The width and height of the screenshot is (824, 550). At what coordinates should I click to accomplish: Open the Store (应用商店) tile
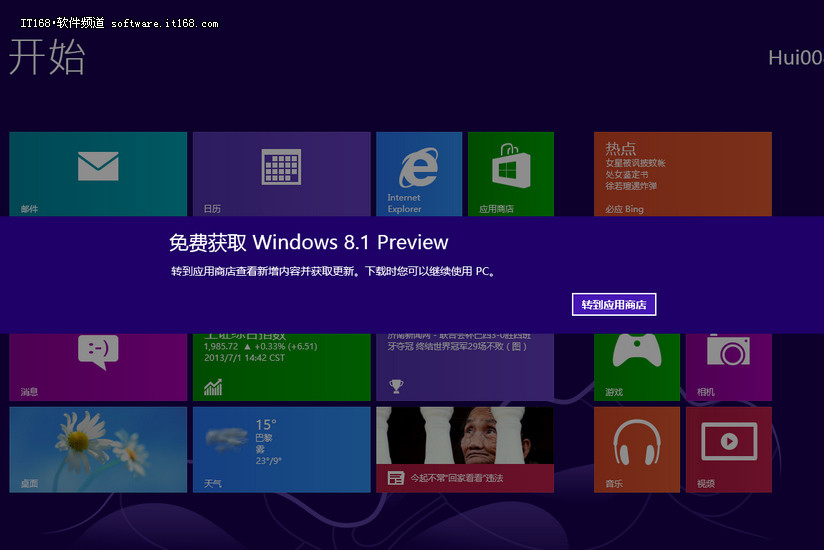click(511, 174)
